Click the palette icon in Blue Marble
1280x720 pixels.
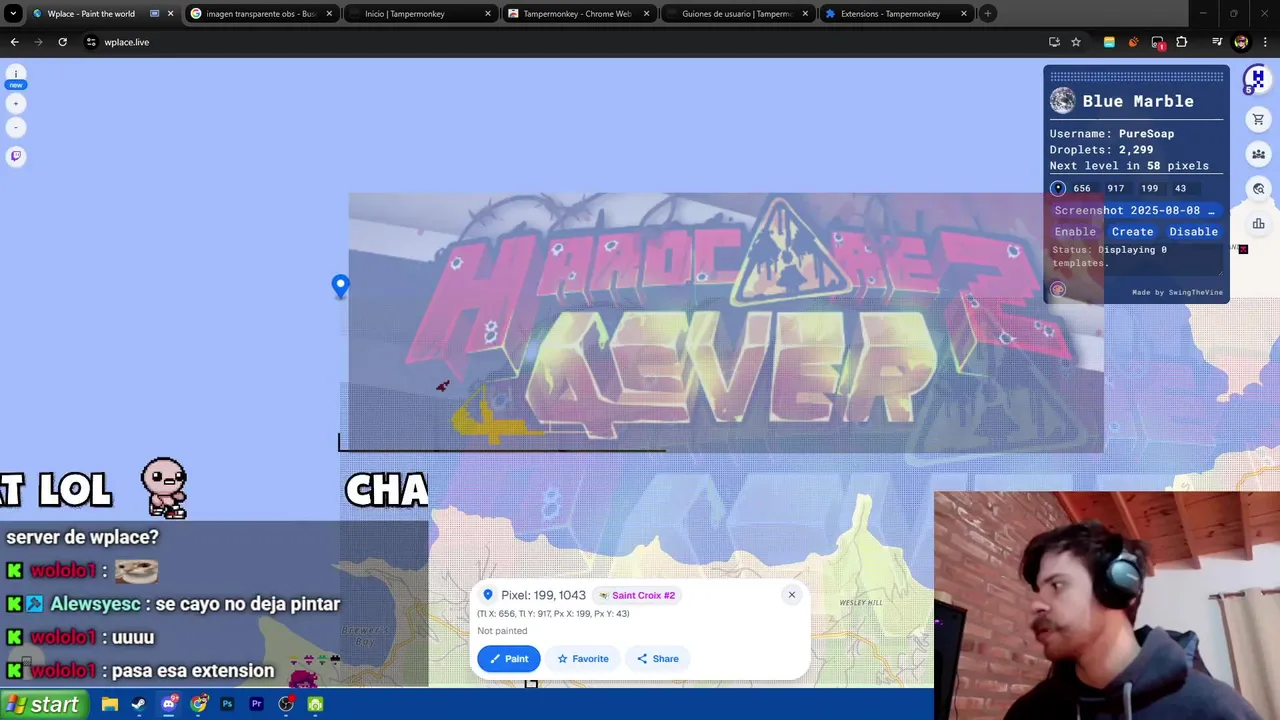tap(1058, 290)
